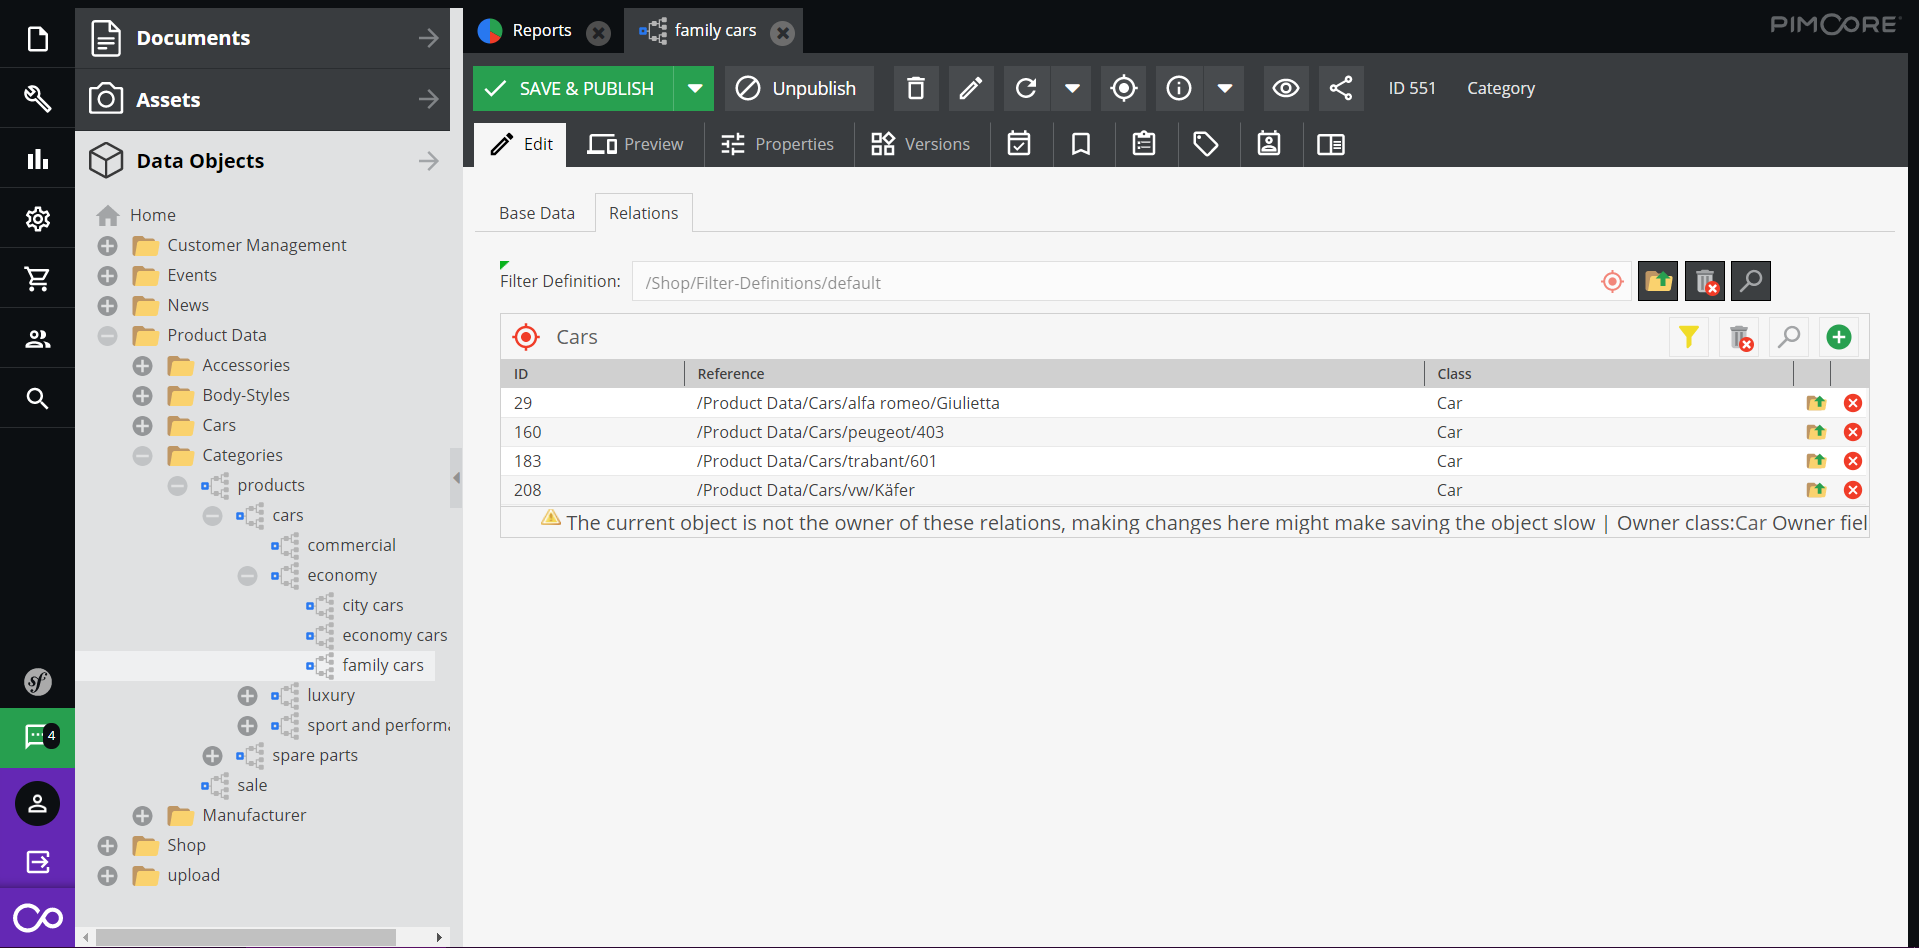Collapse the economy category node
The height and width of the screenshot is (948, 1919).
coord(248,576)
